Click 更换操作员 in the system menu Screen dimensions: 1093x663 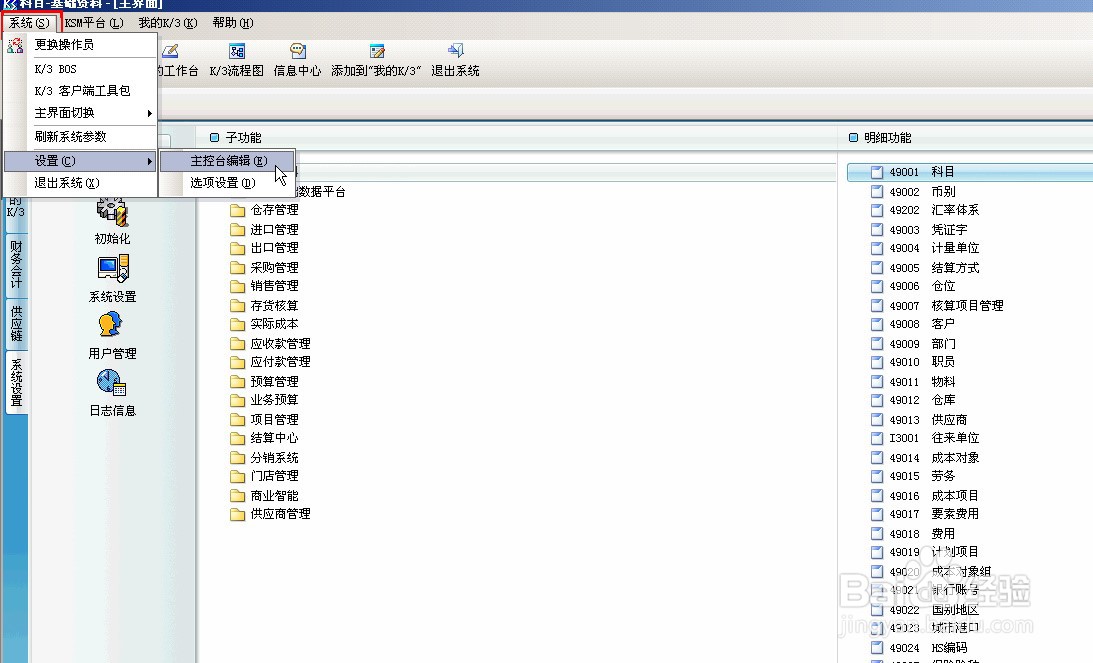point(66,45)
